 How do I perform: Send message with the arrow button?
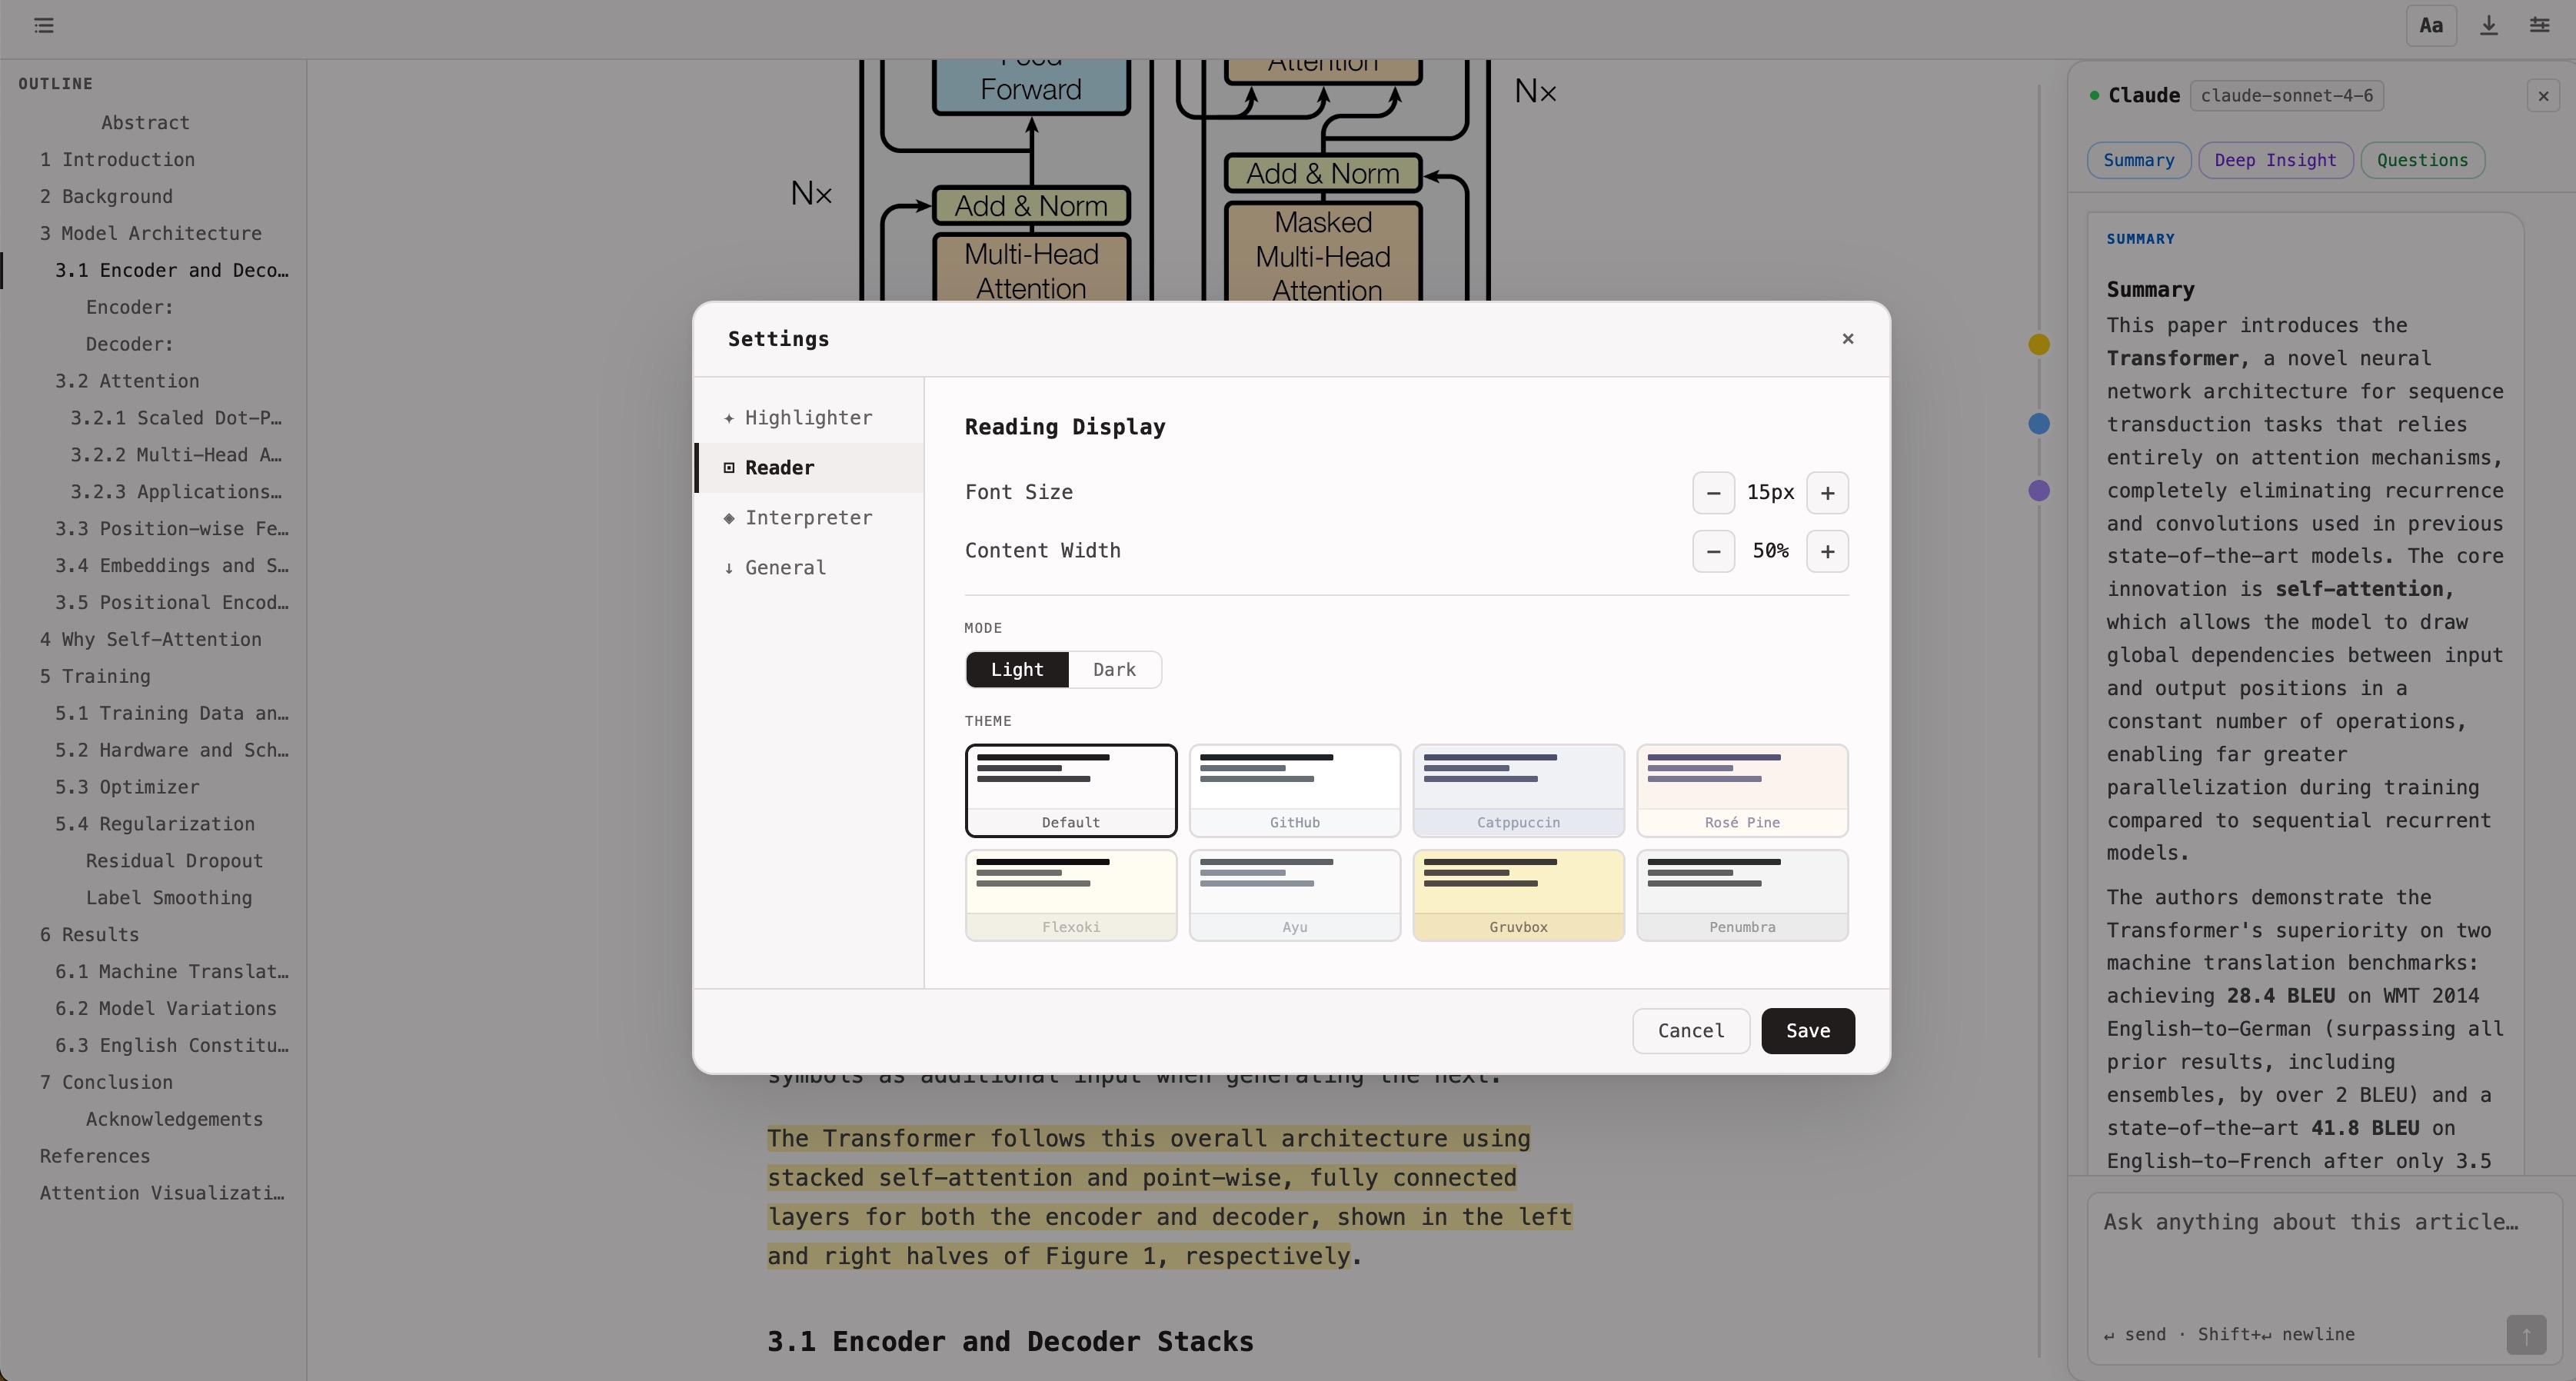coord(2526,1335)
